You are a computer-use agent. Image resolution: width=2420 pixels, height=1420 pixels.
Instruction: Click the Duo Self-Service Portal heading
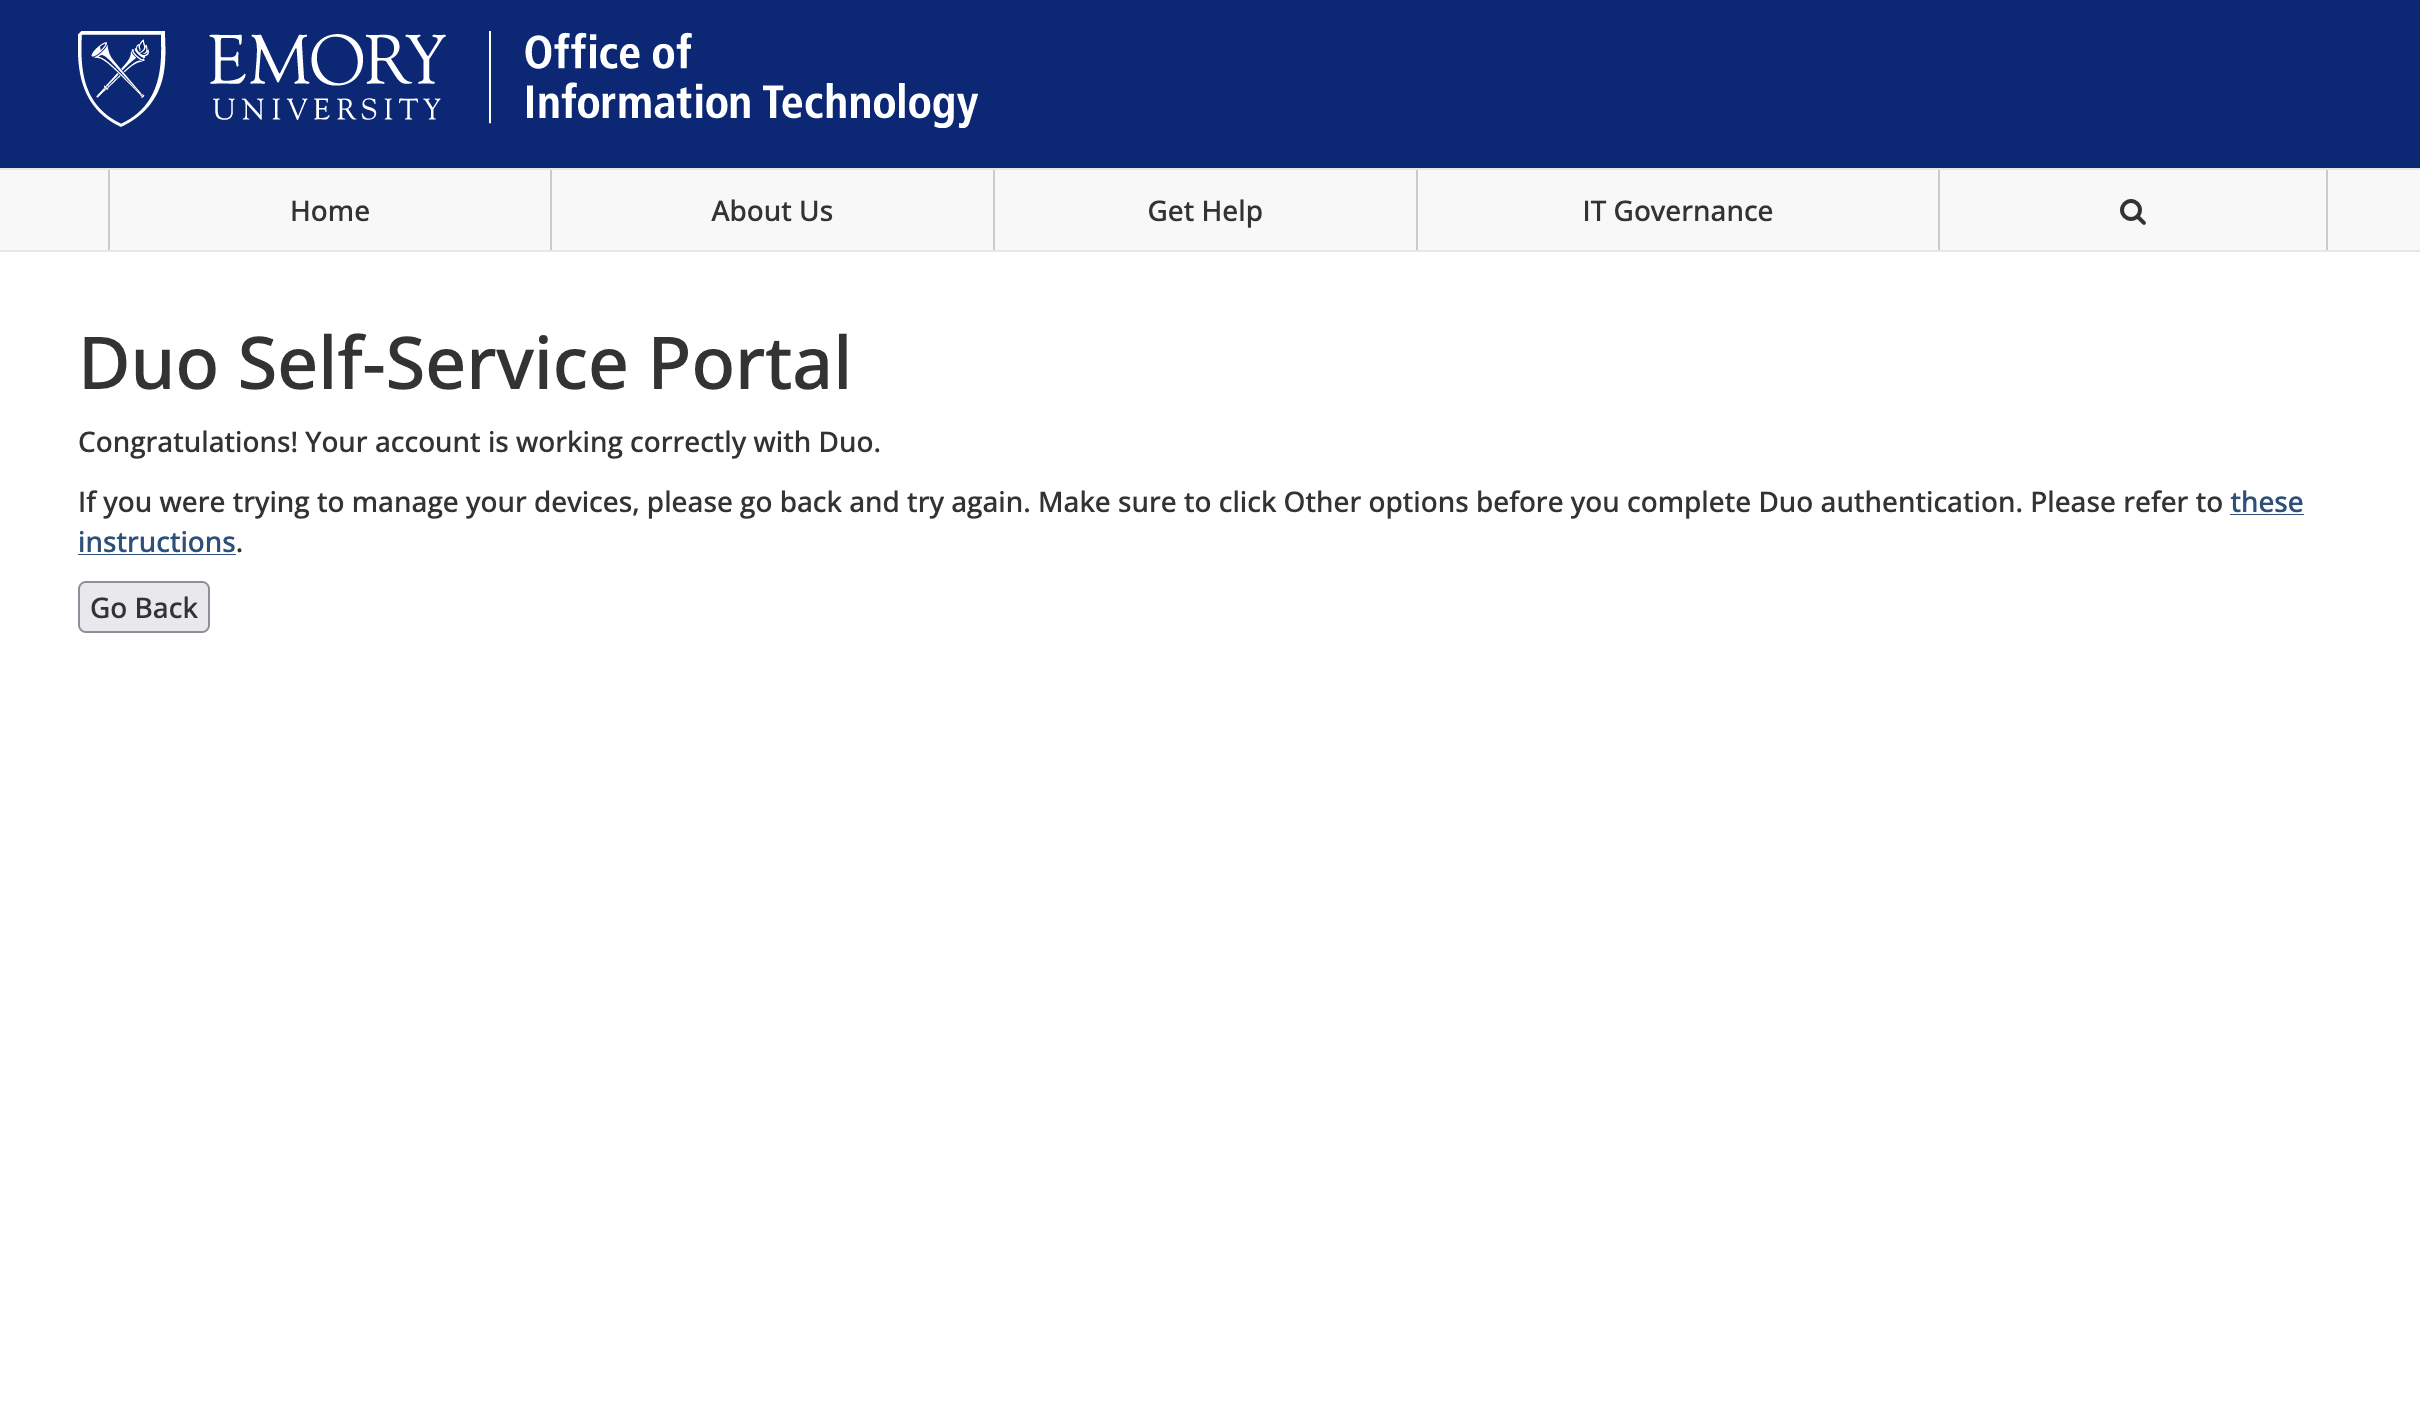(x=465, y=363)
